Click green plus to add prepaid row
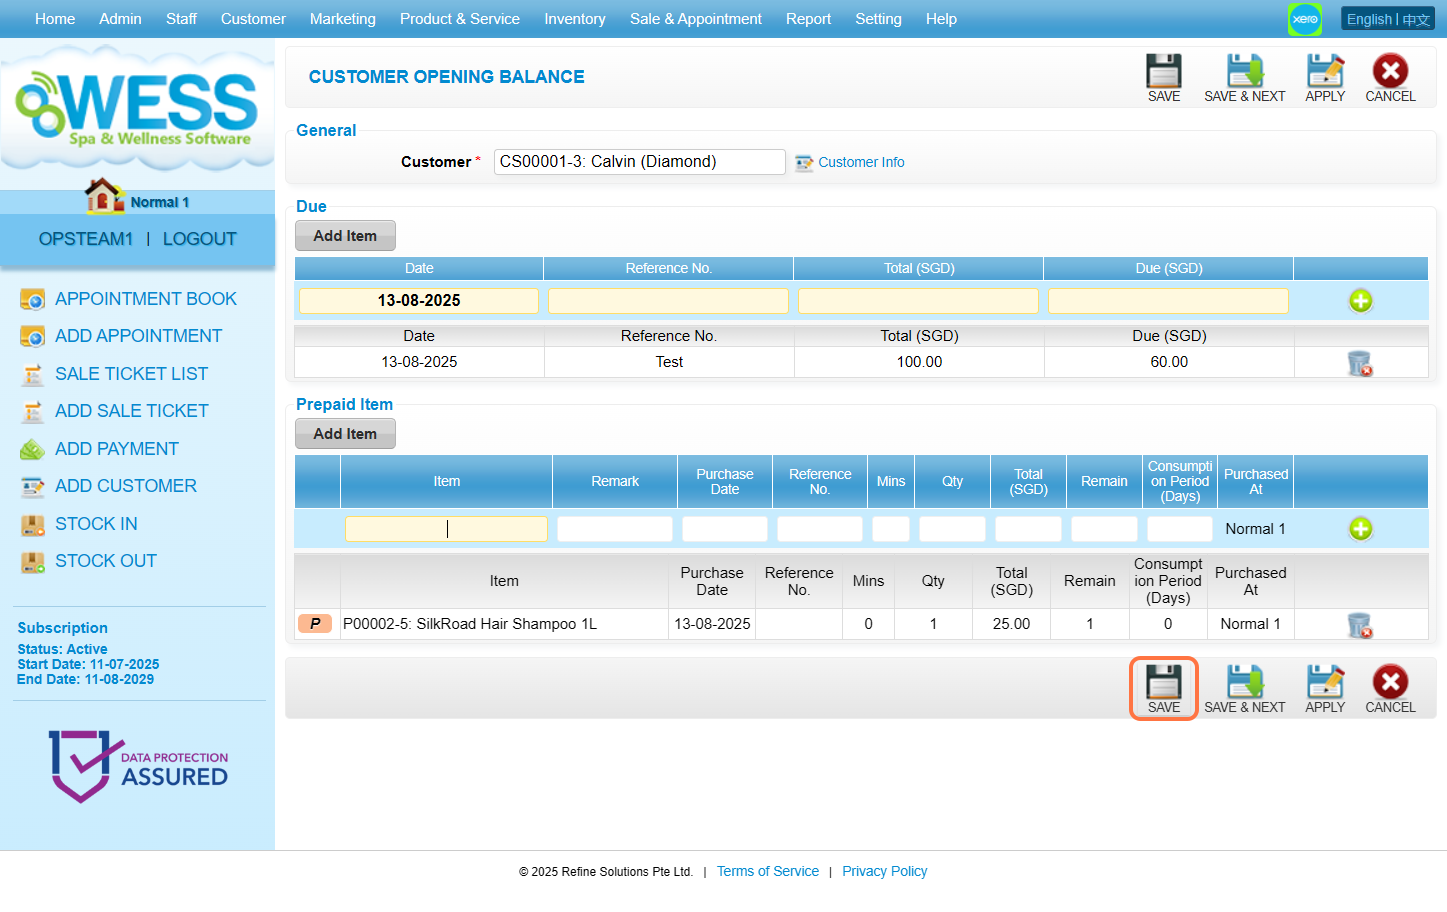The image size is (1447, 912). pyautogui.click(x=1360, y=529)
